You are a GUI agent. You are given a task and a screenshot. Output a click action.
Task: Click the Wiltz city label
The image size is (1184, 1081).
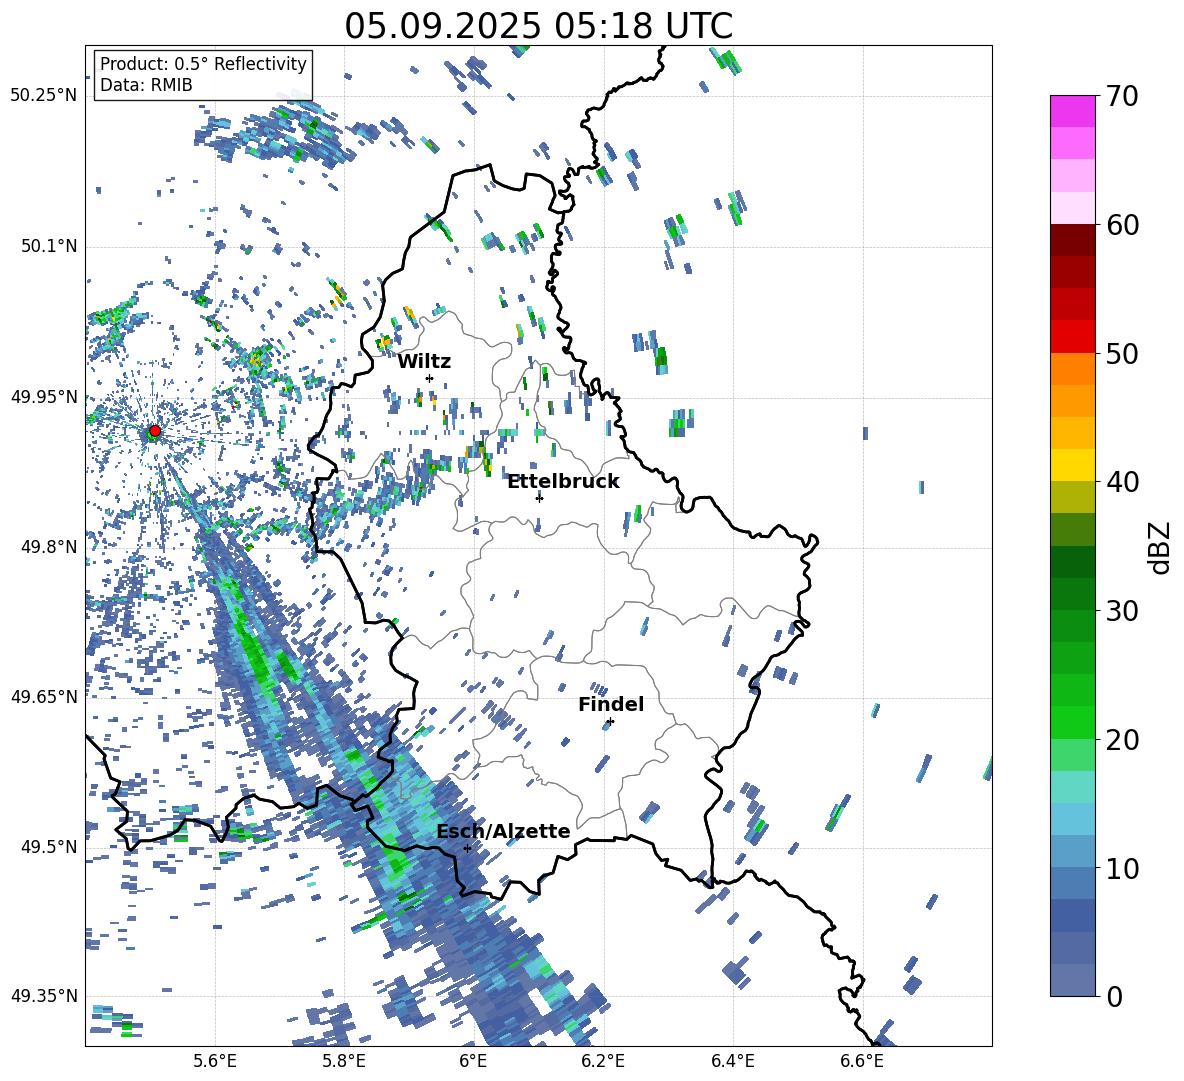coord(424,362)
